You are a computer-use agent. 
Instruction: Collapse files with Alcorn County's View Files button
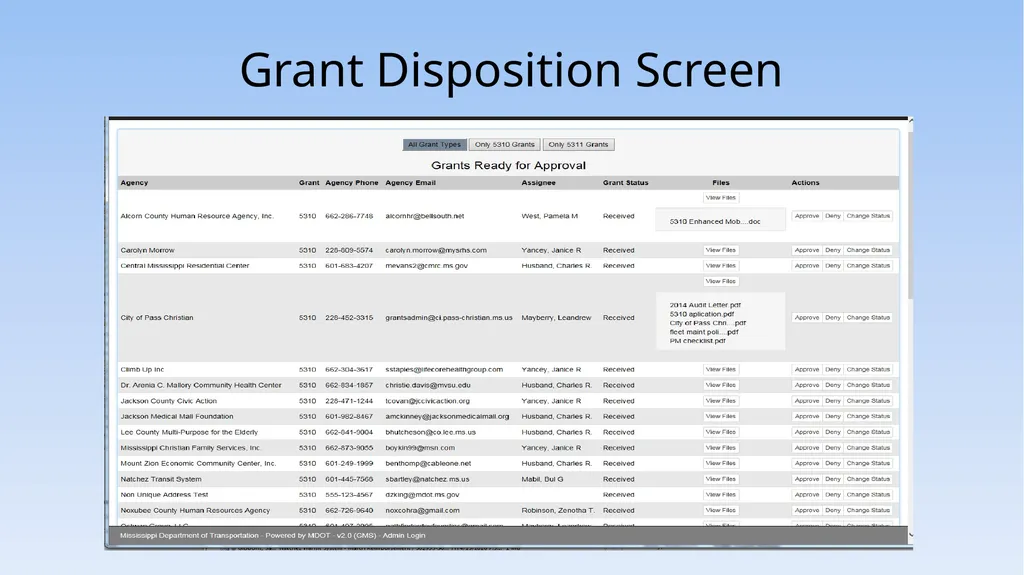point(720,197)
